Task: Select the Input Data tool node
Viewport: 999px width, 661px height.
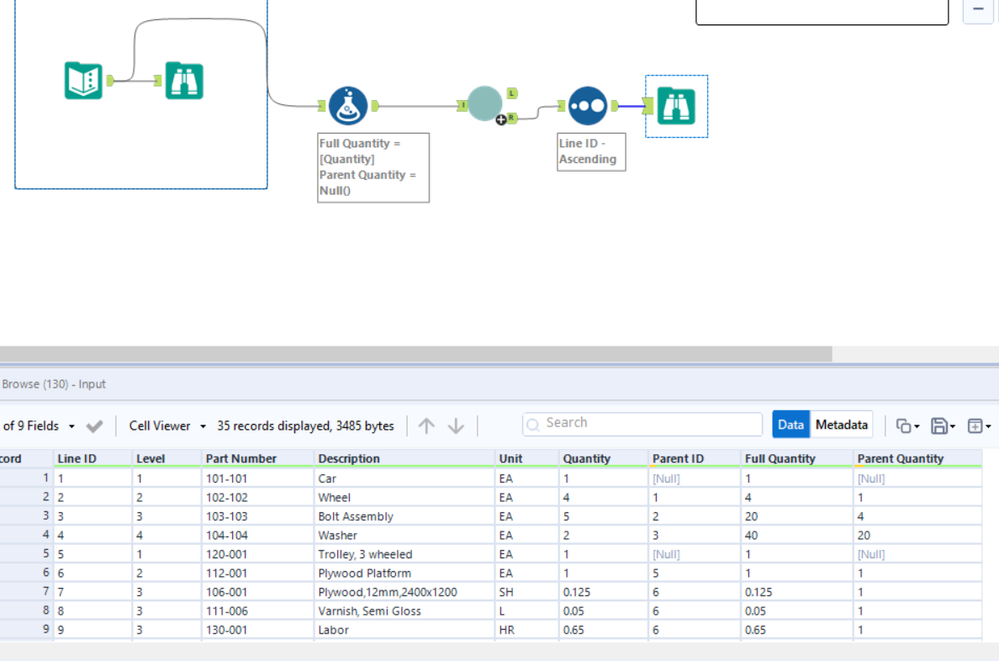Action: pos(84,80)
